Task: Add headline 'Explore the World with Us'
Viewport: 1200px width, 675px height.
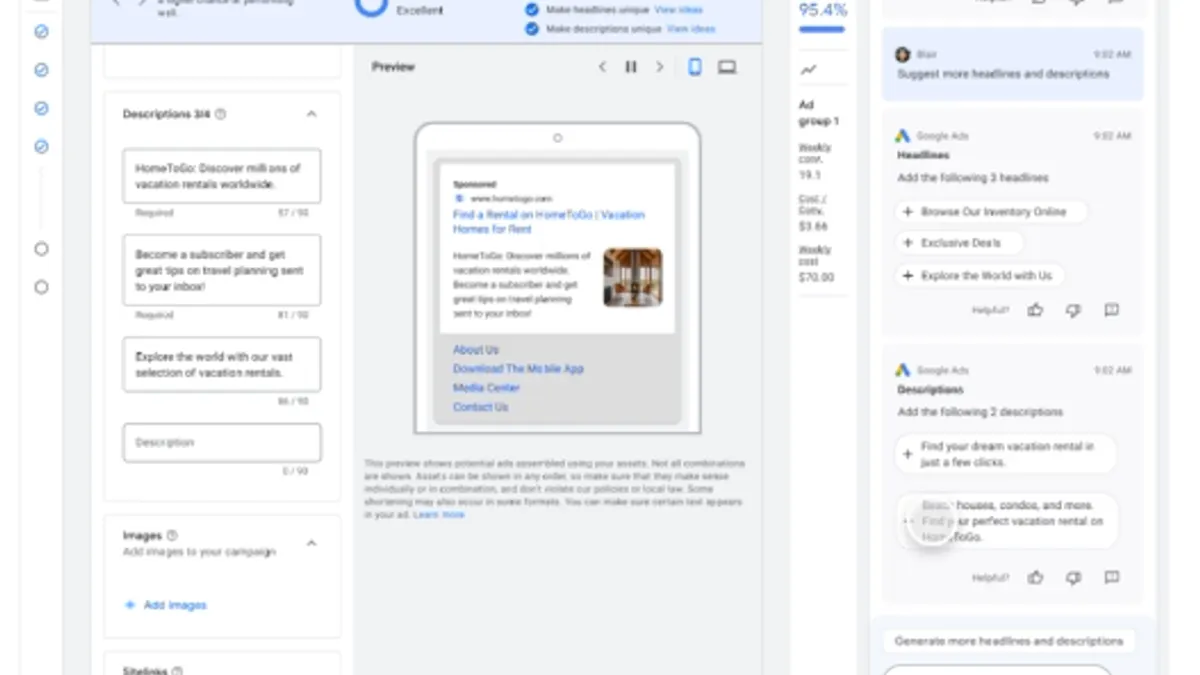Action: 979,275
